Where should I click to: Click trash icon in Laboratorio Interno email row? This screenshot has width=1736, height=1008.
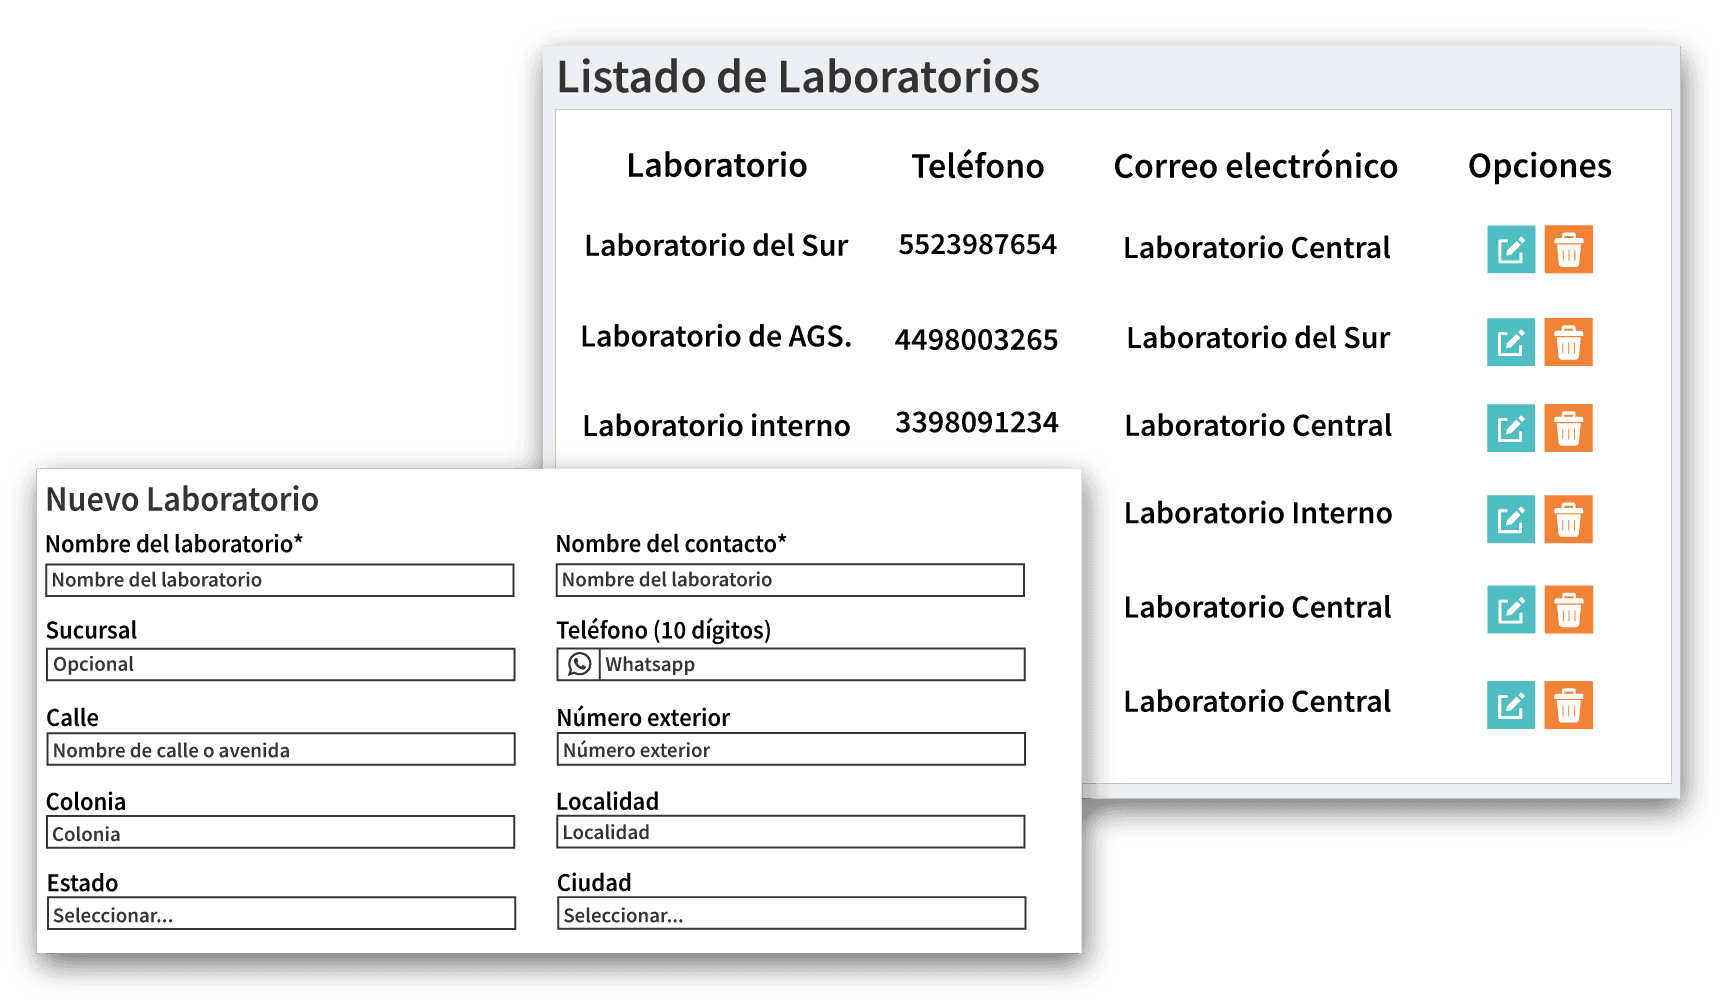[x=1568, y=519]
